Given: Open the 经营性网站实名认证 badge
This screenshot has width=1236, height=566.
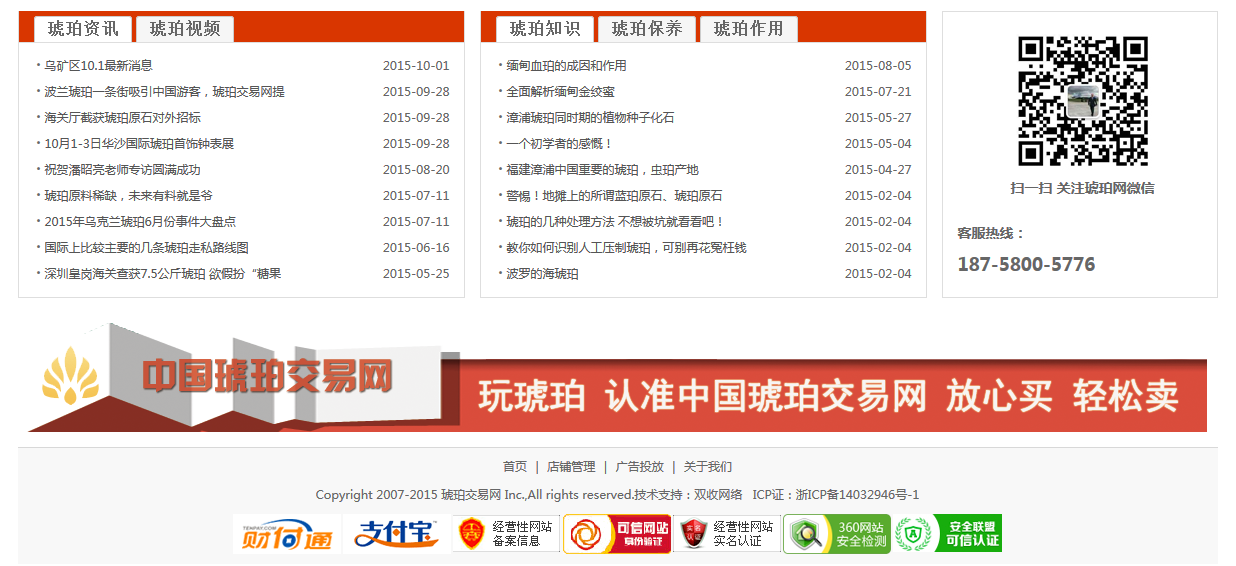Looking at the screenshot, I should [727, 534].
